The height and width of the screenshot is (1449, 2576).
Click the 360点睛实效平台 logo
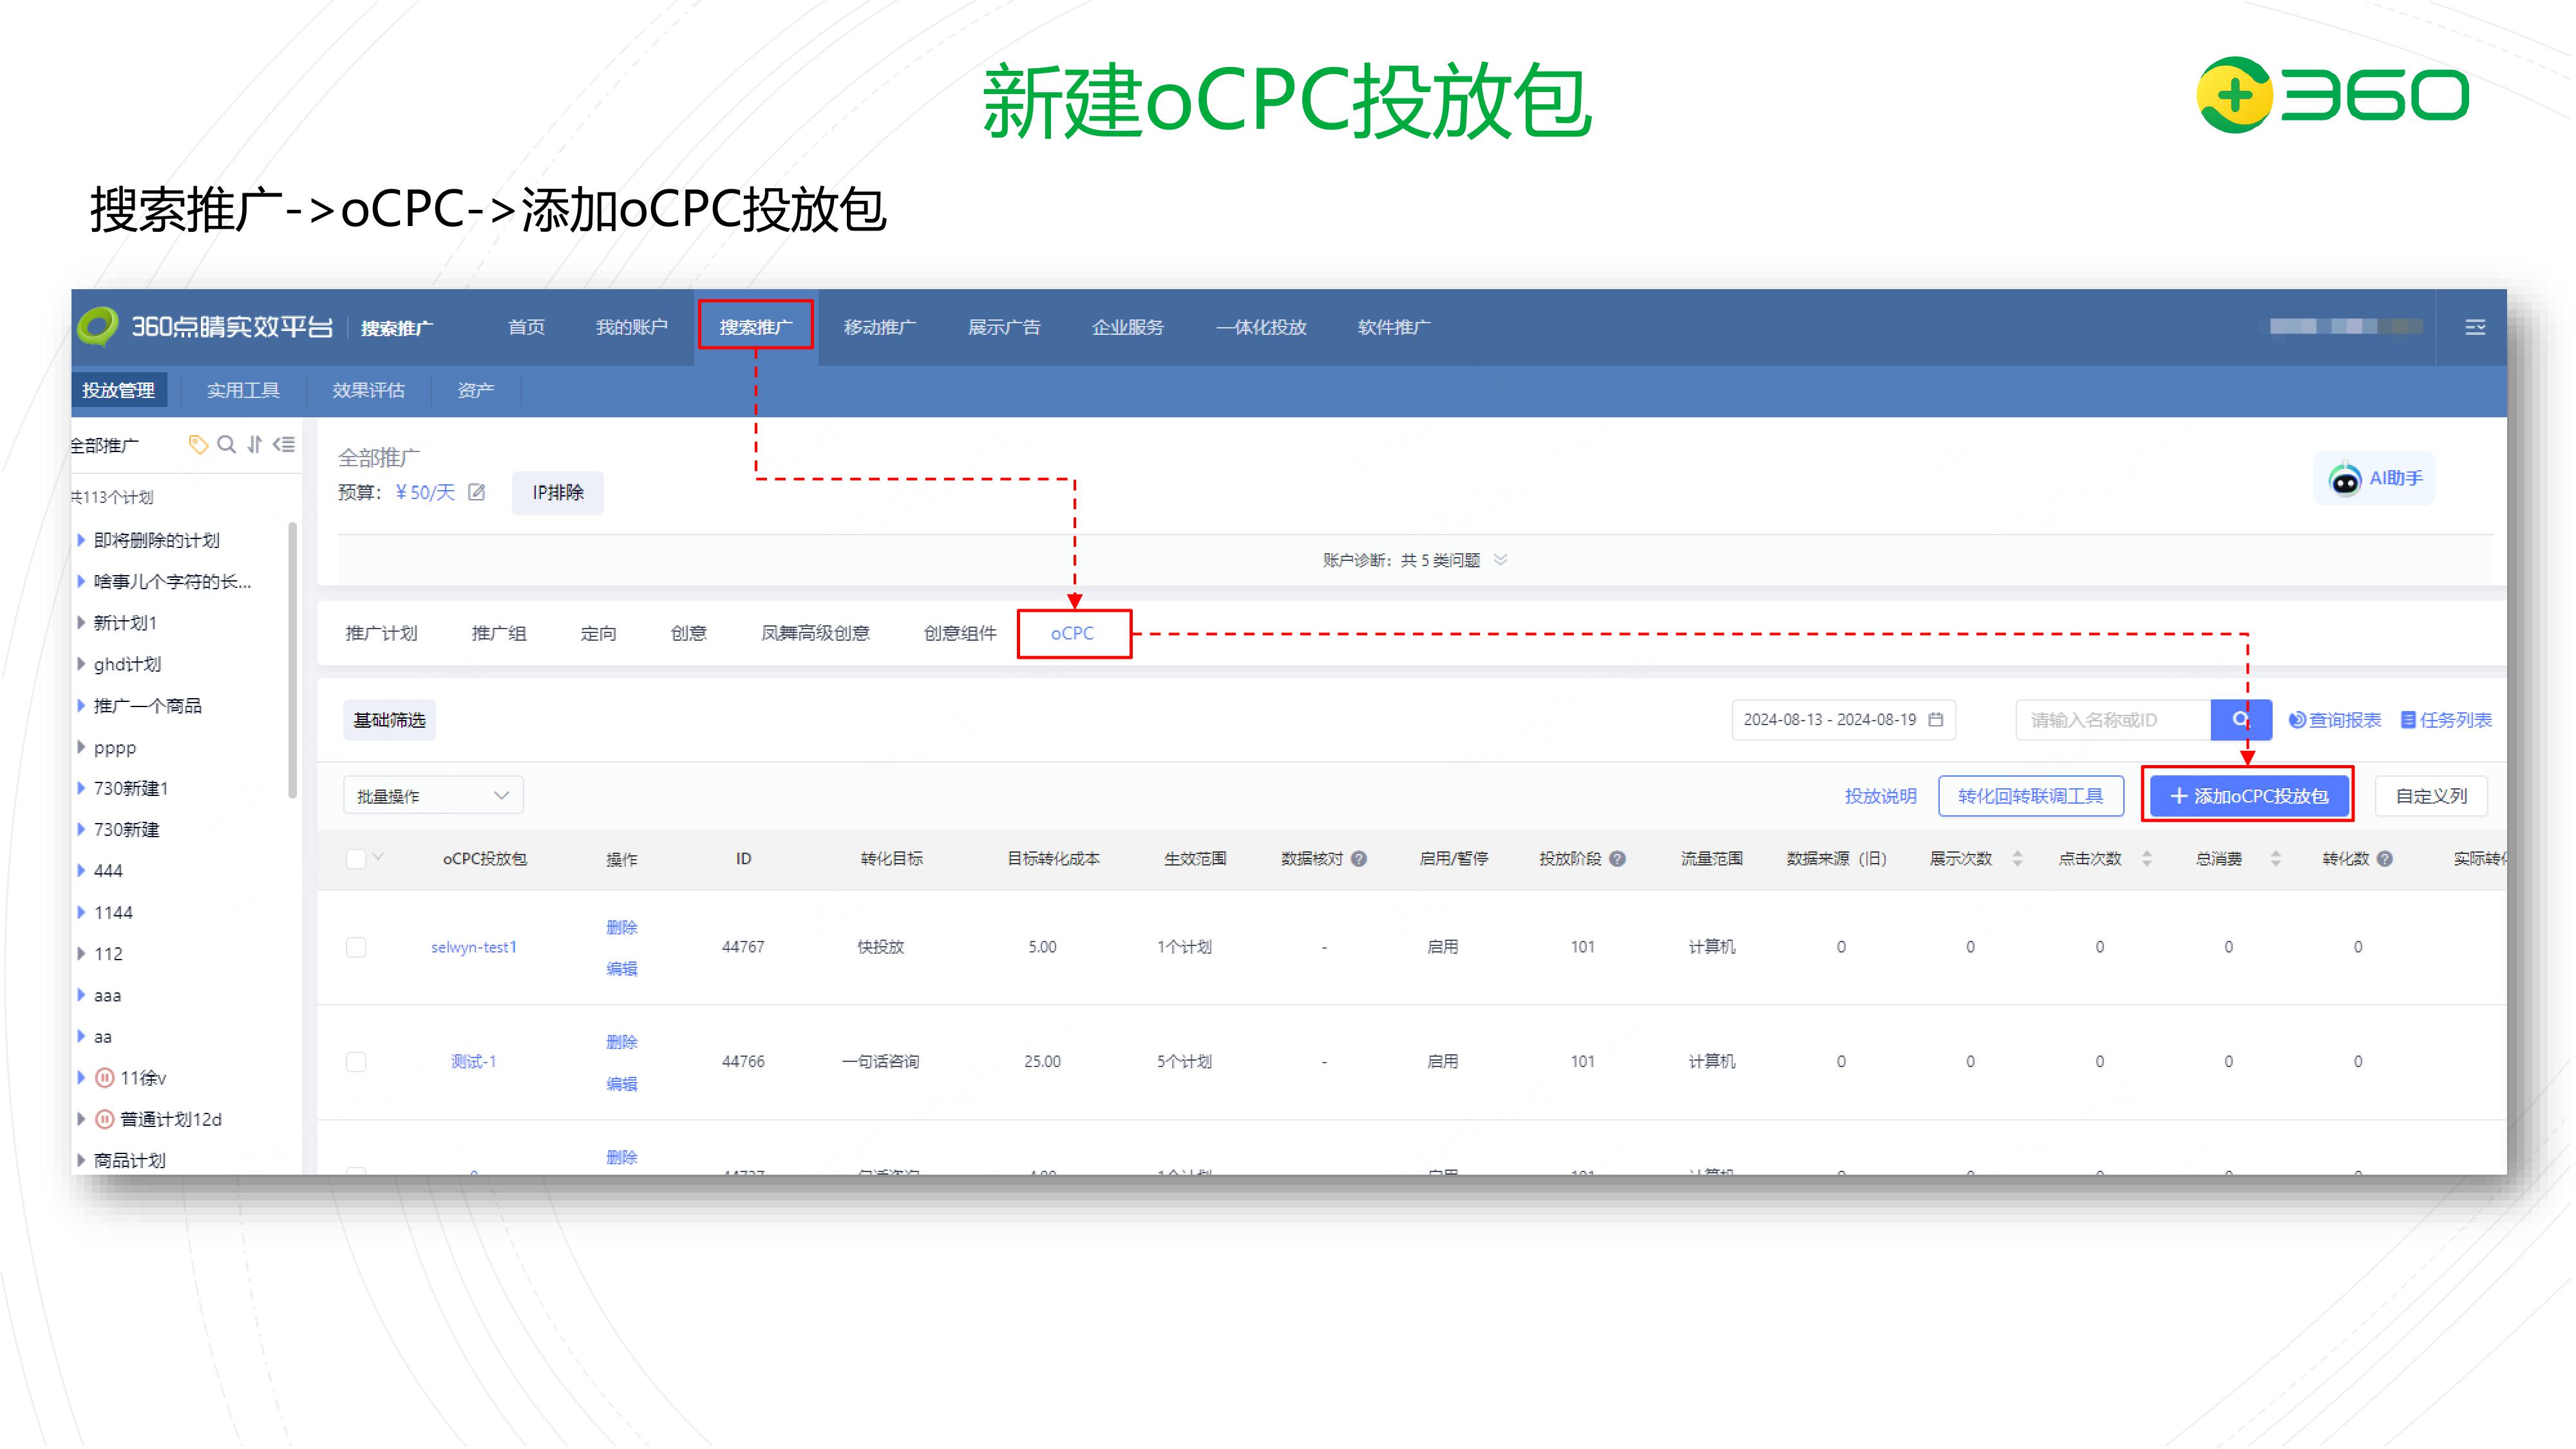(x=206, y=327)
